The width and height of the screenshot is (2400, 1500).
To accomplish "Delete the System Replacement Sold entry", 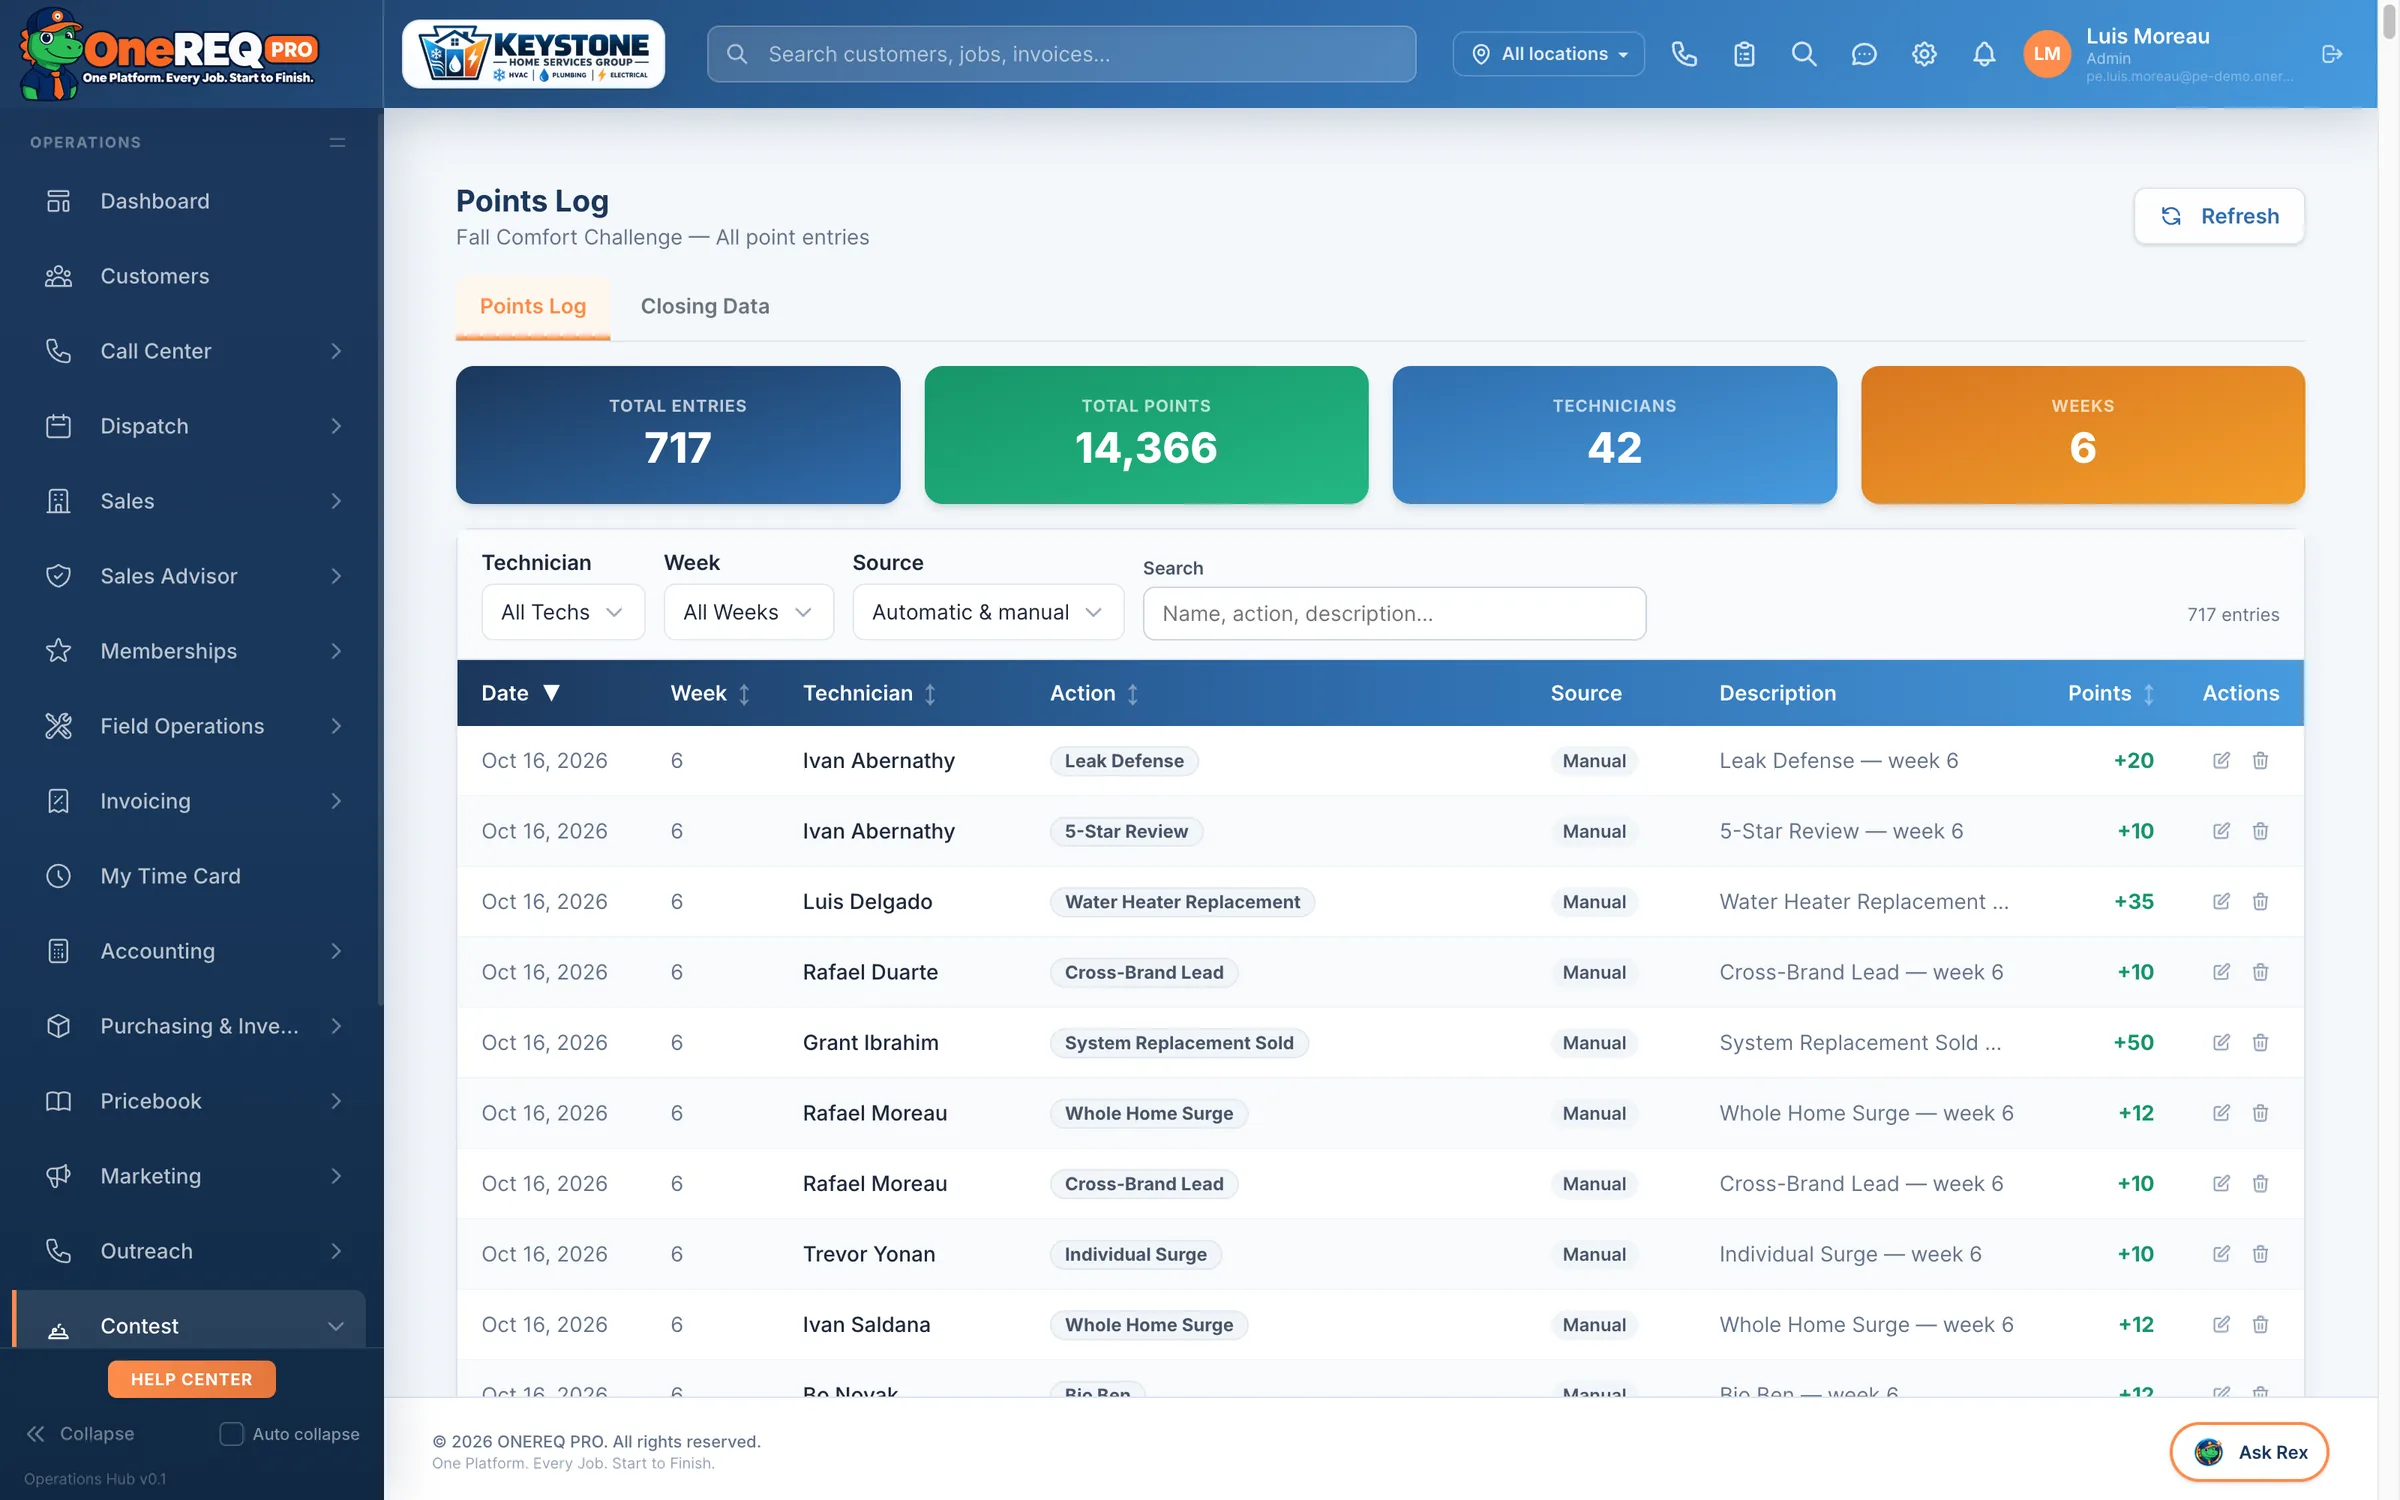I will [x=2260, y=1043].
